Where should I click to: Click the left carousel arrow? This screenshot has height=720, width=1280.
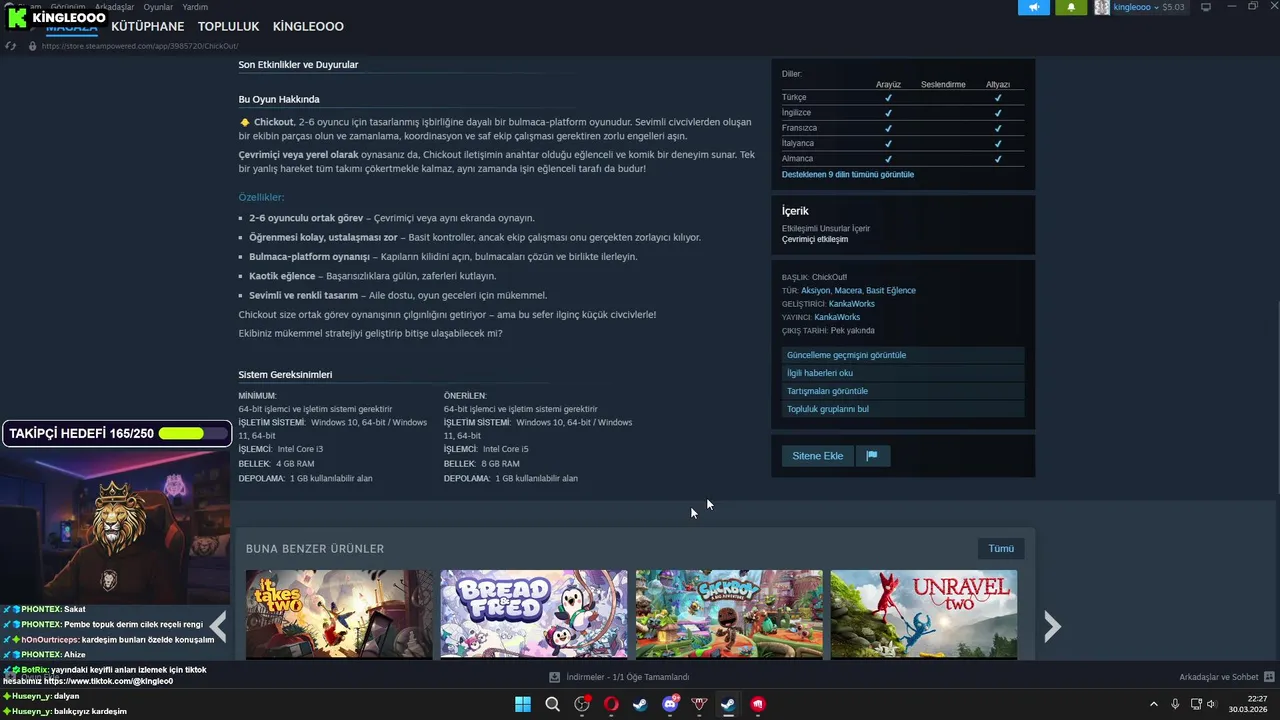[218, 626]
